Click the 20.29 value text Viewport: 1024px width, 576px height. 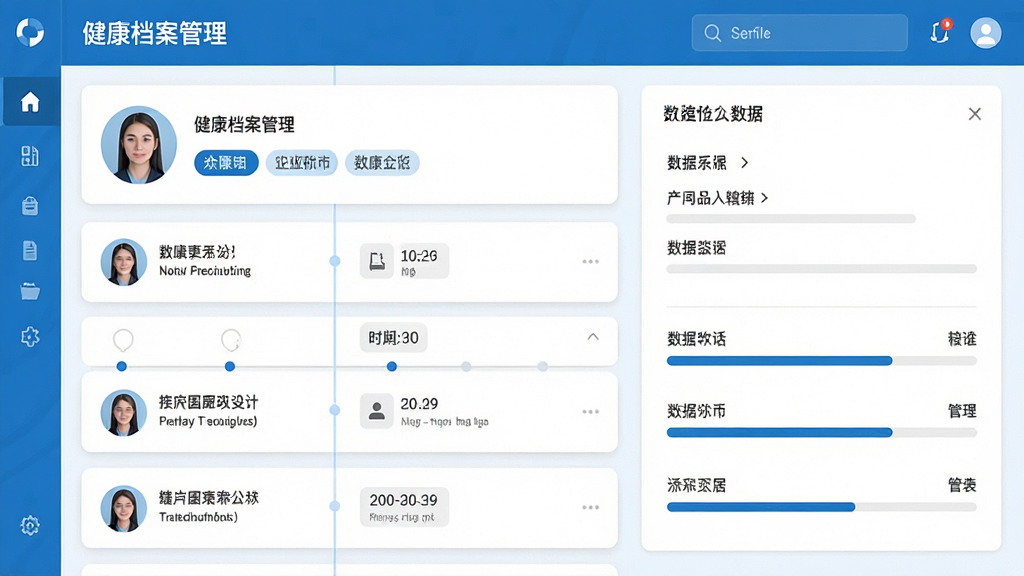click(x=419, y=404)
